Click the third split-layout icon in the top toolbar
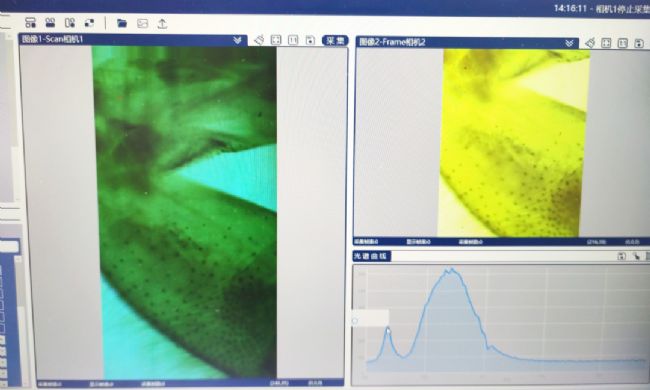 [70, 22]
